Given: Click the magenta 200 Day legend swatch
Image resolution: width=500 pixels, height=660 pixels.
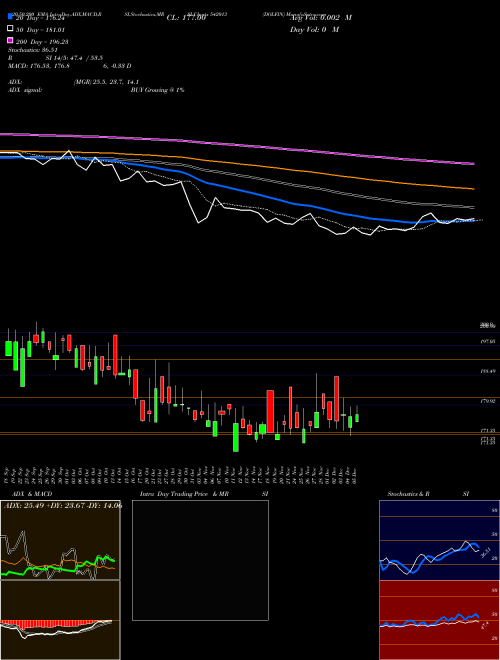Looking at the screenshot, I should pyautogui.click(x=10, y=40).
